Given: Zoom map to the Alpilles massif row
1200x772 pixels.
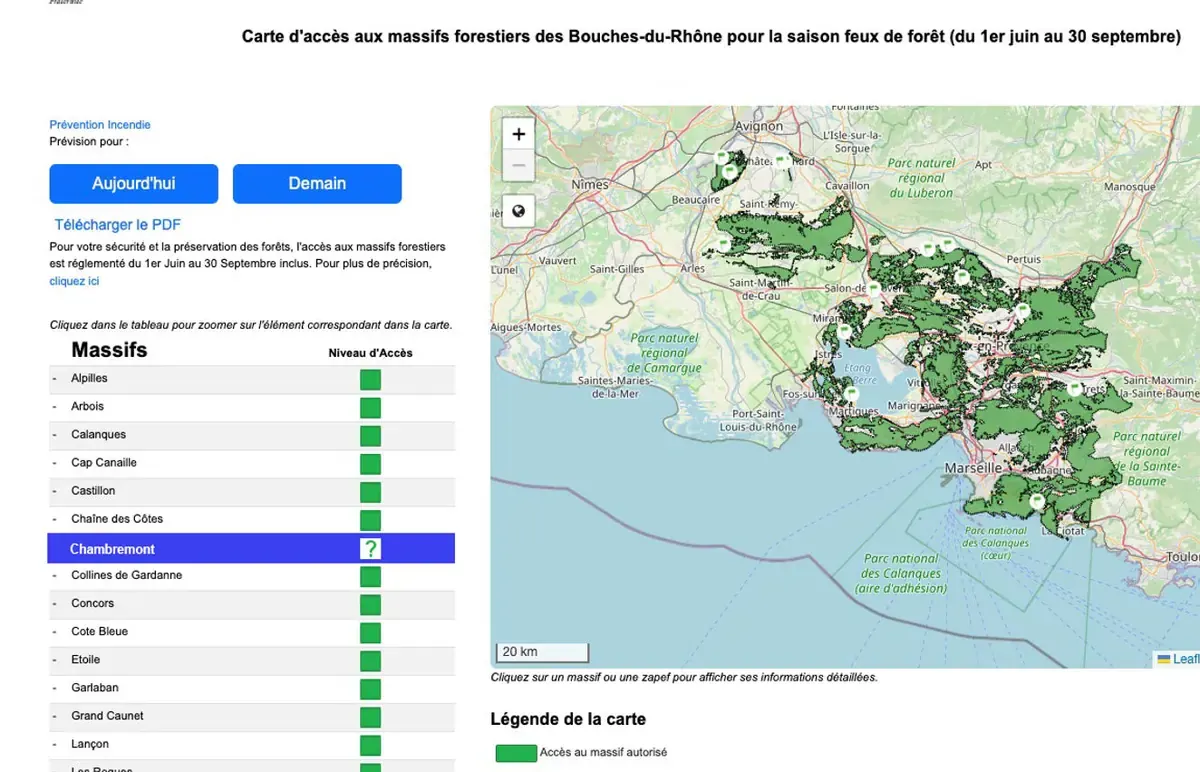Looking at the screenshot, I should [251, 379].
